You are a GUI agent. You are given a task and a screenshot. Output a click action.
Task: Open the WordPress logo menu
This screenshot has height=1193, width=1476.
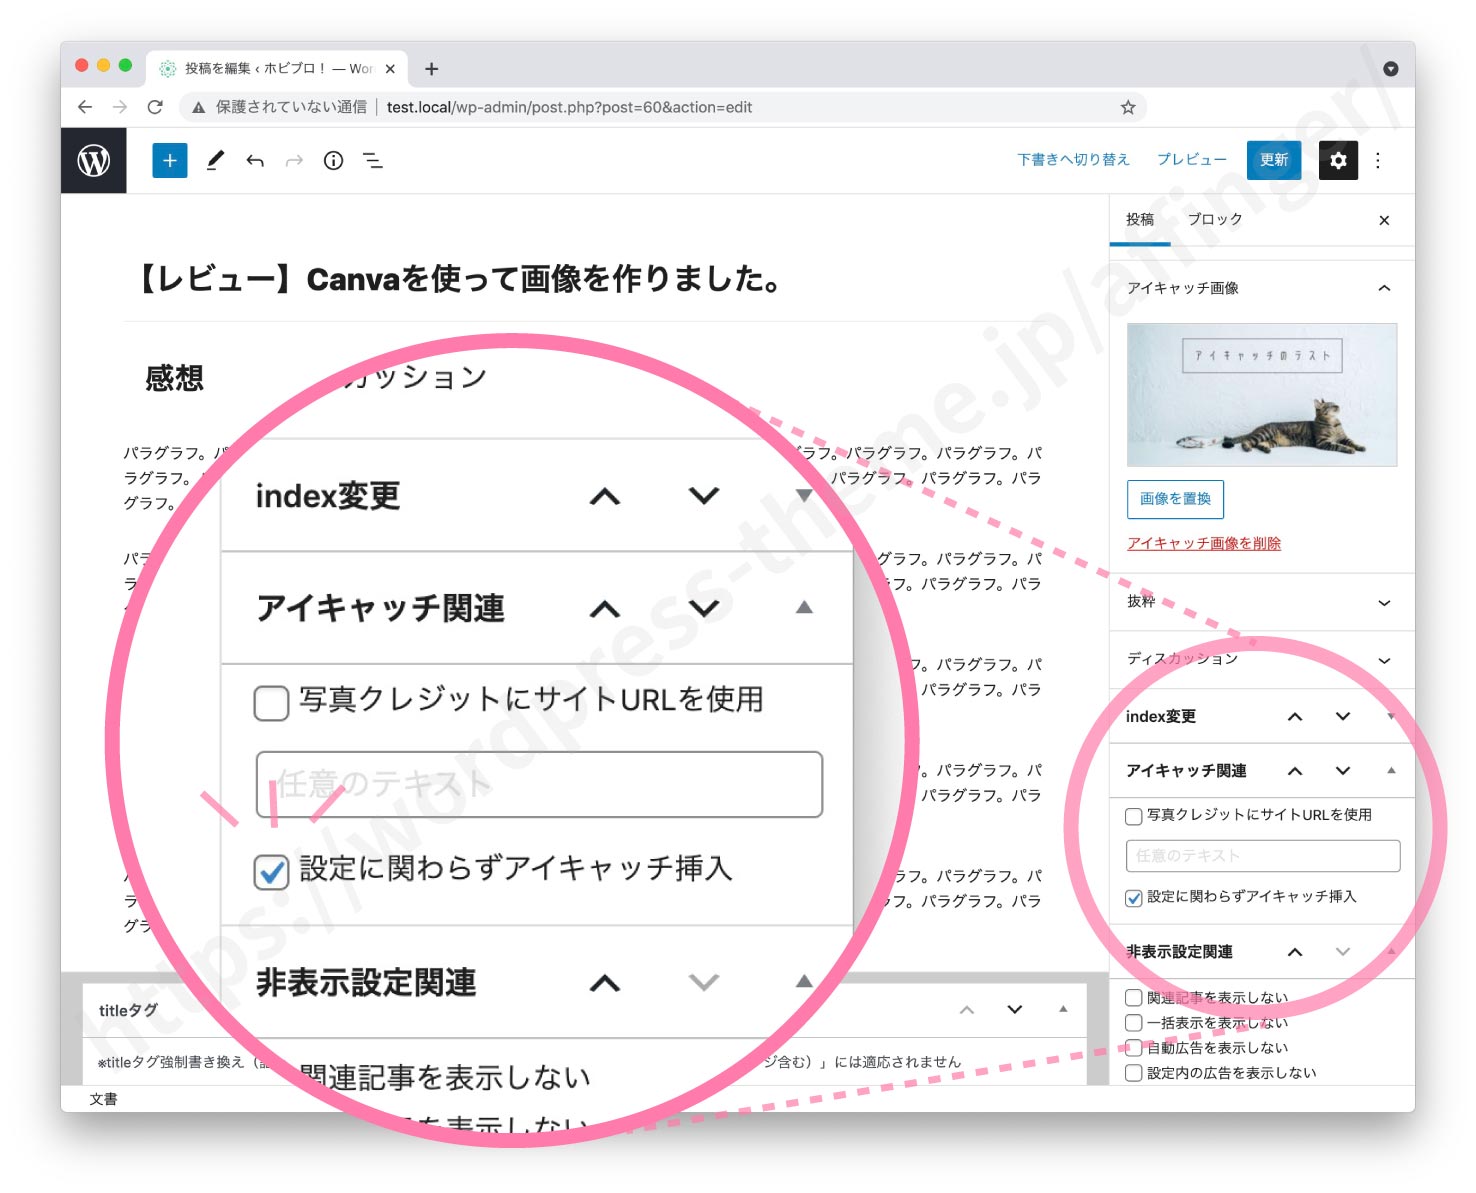tap(94, 160)
